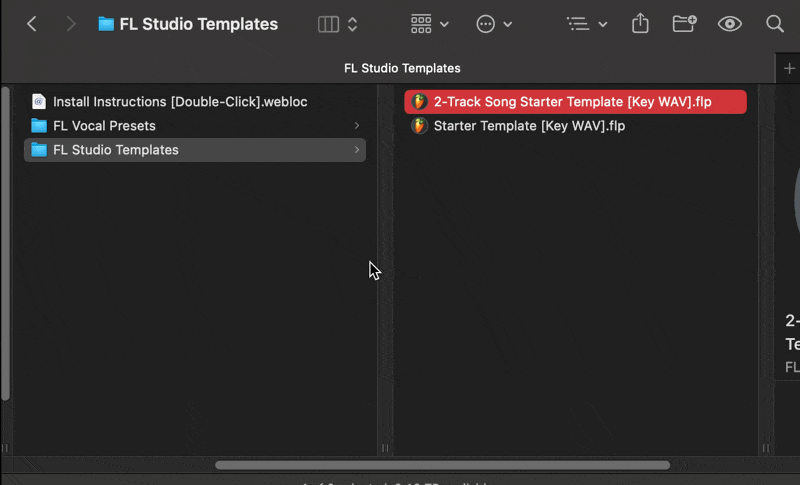Open the list sort options dropdown

tap(587, 24)
